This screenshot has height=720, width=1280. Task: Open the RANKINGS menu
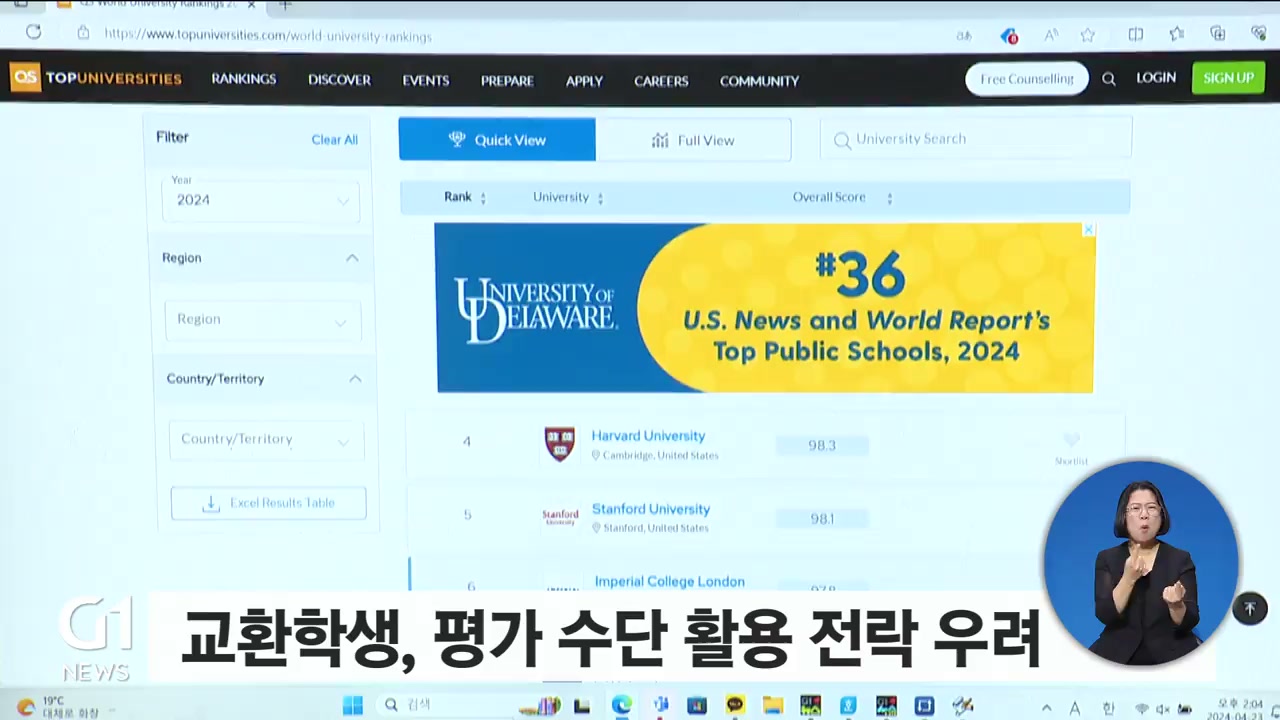[x=243, y=79]
